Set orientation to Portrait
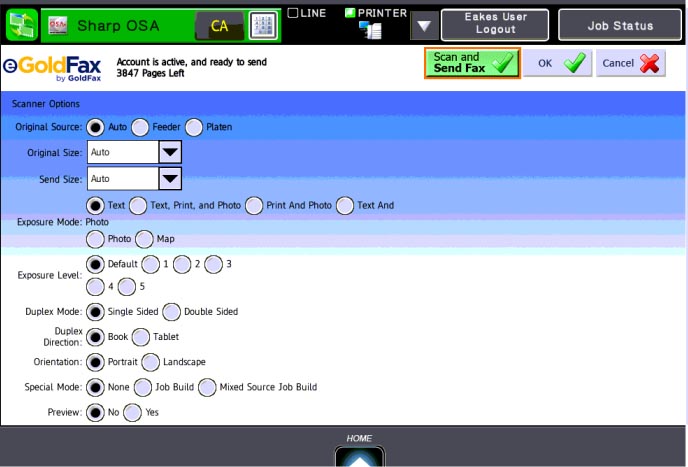Viewport: 688px width, 467px height. click(x=95, y=362)
